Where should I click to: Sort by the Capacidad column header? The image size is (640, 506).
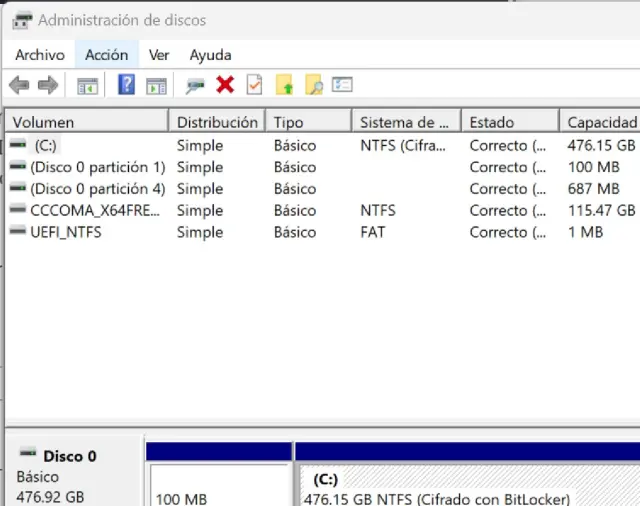[600, 122]
